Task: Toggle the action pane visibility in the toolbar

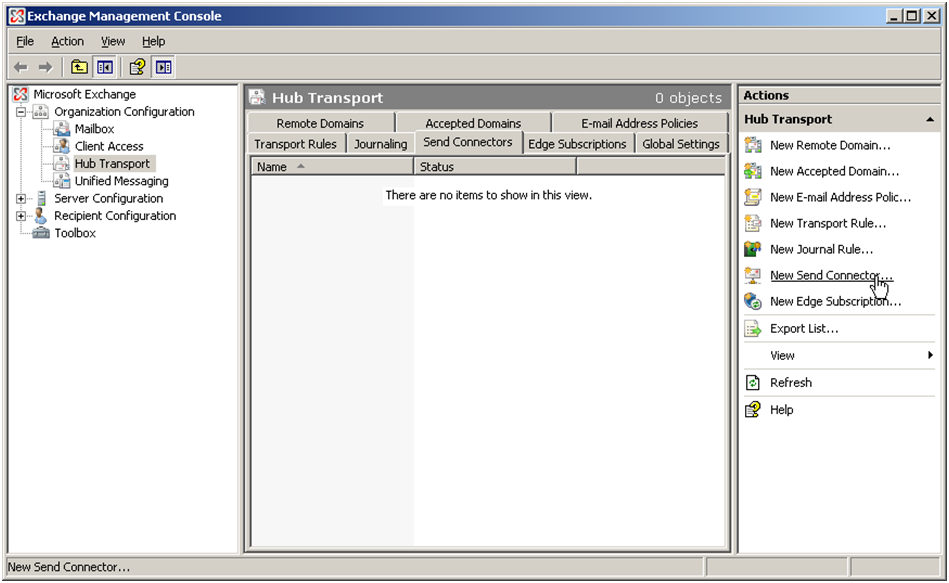Action: click(162, 66)
